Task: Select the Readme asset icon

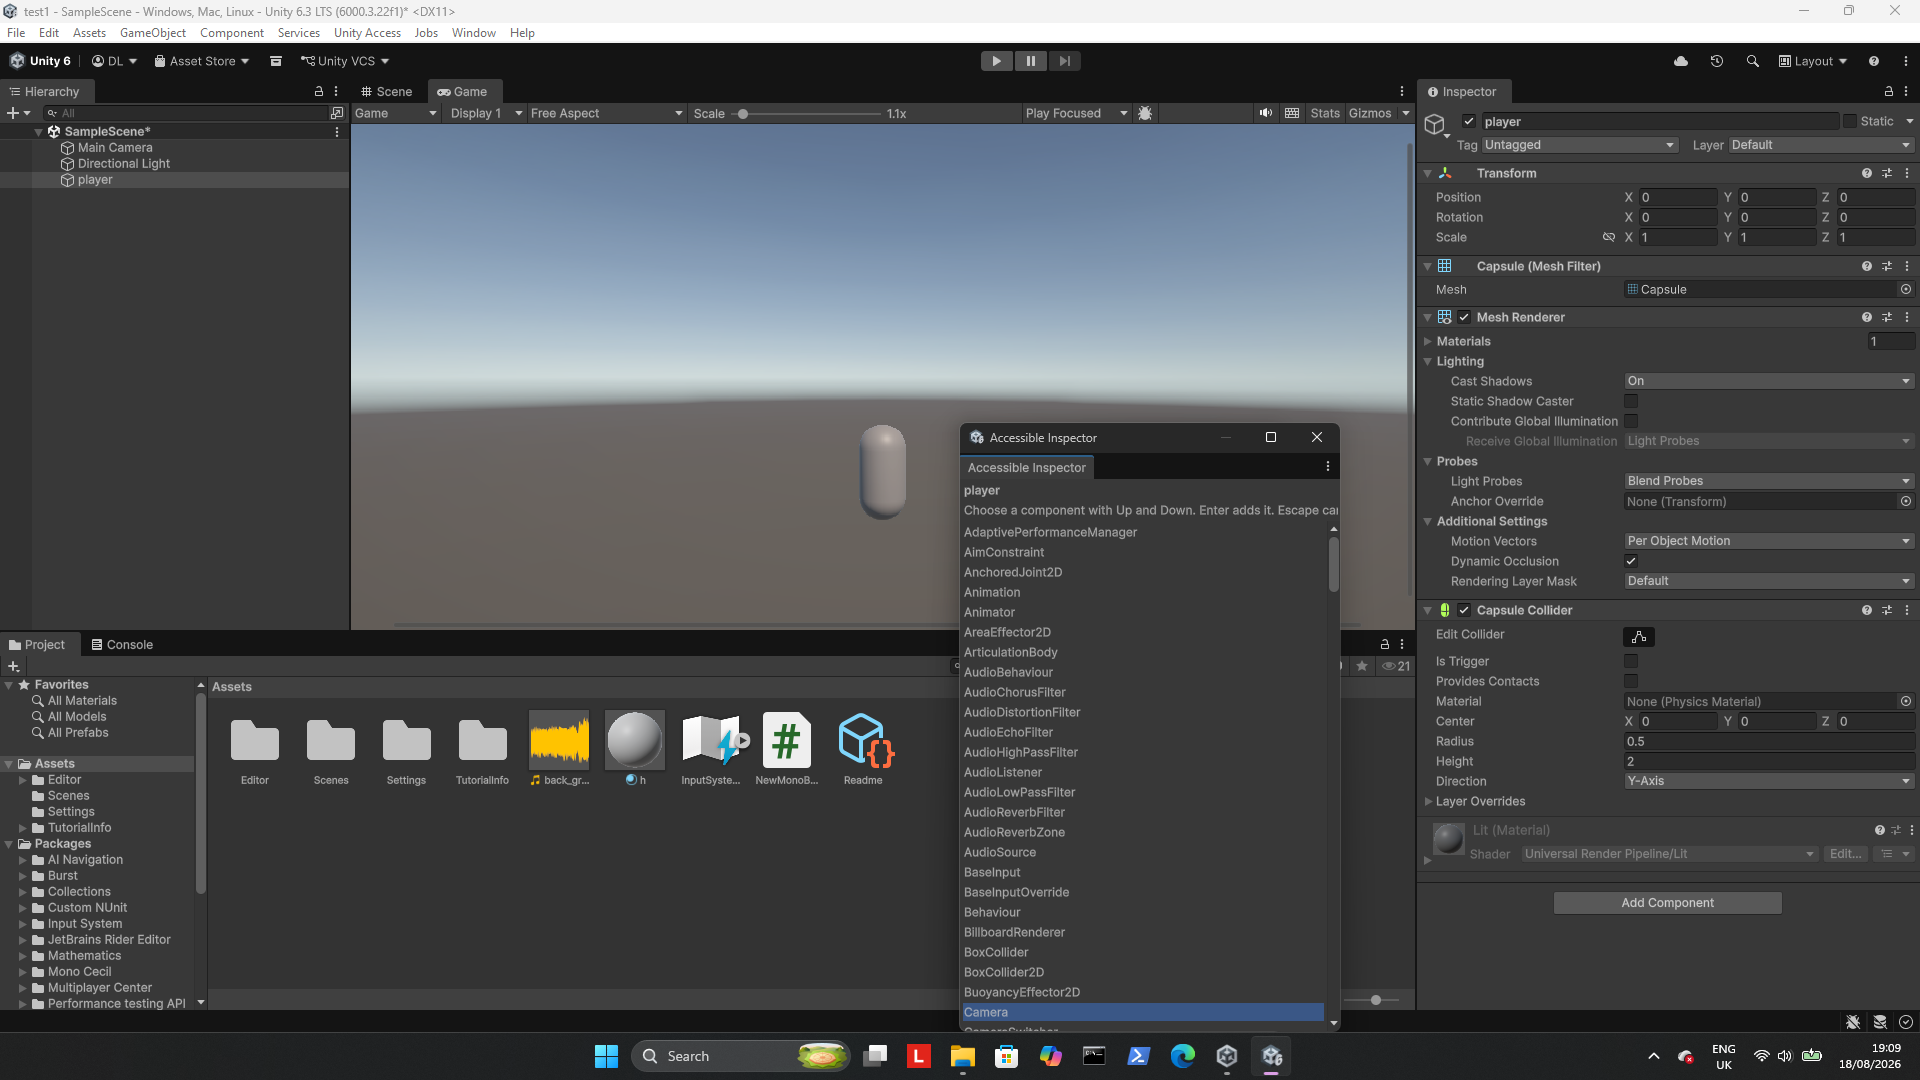Action: (863, 740)
